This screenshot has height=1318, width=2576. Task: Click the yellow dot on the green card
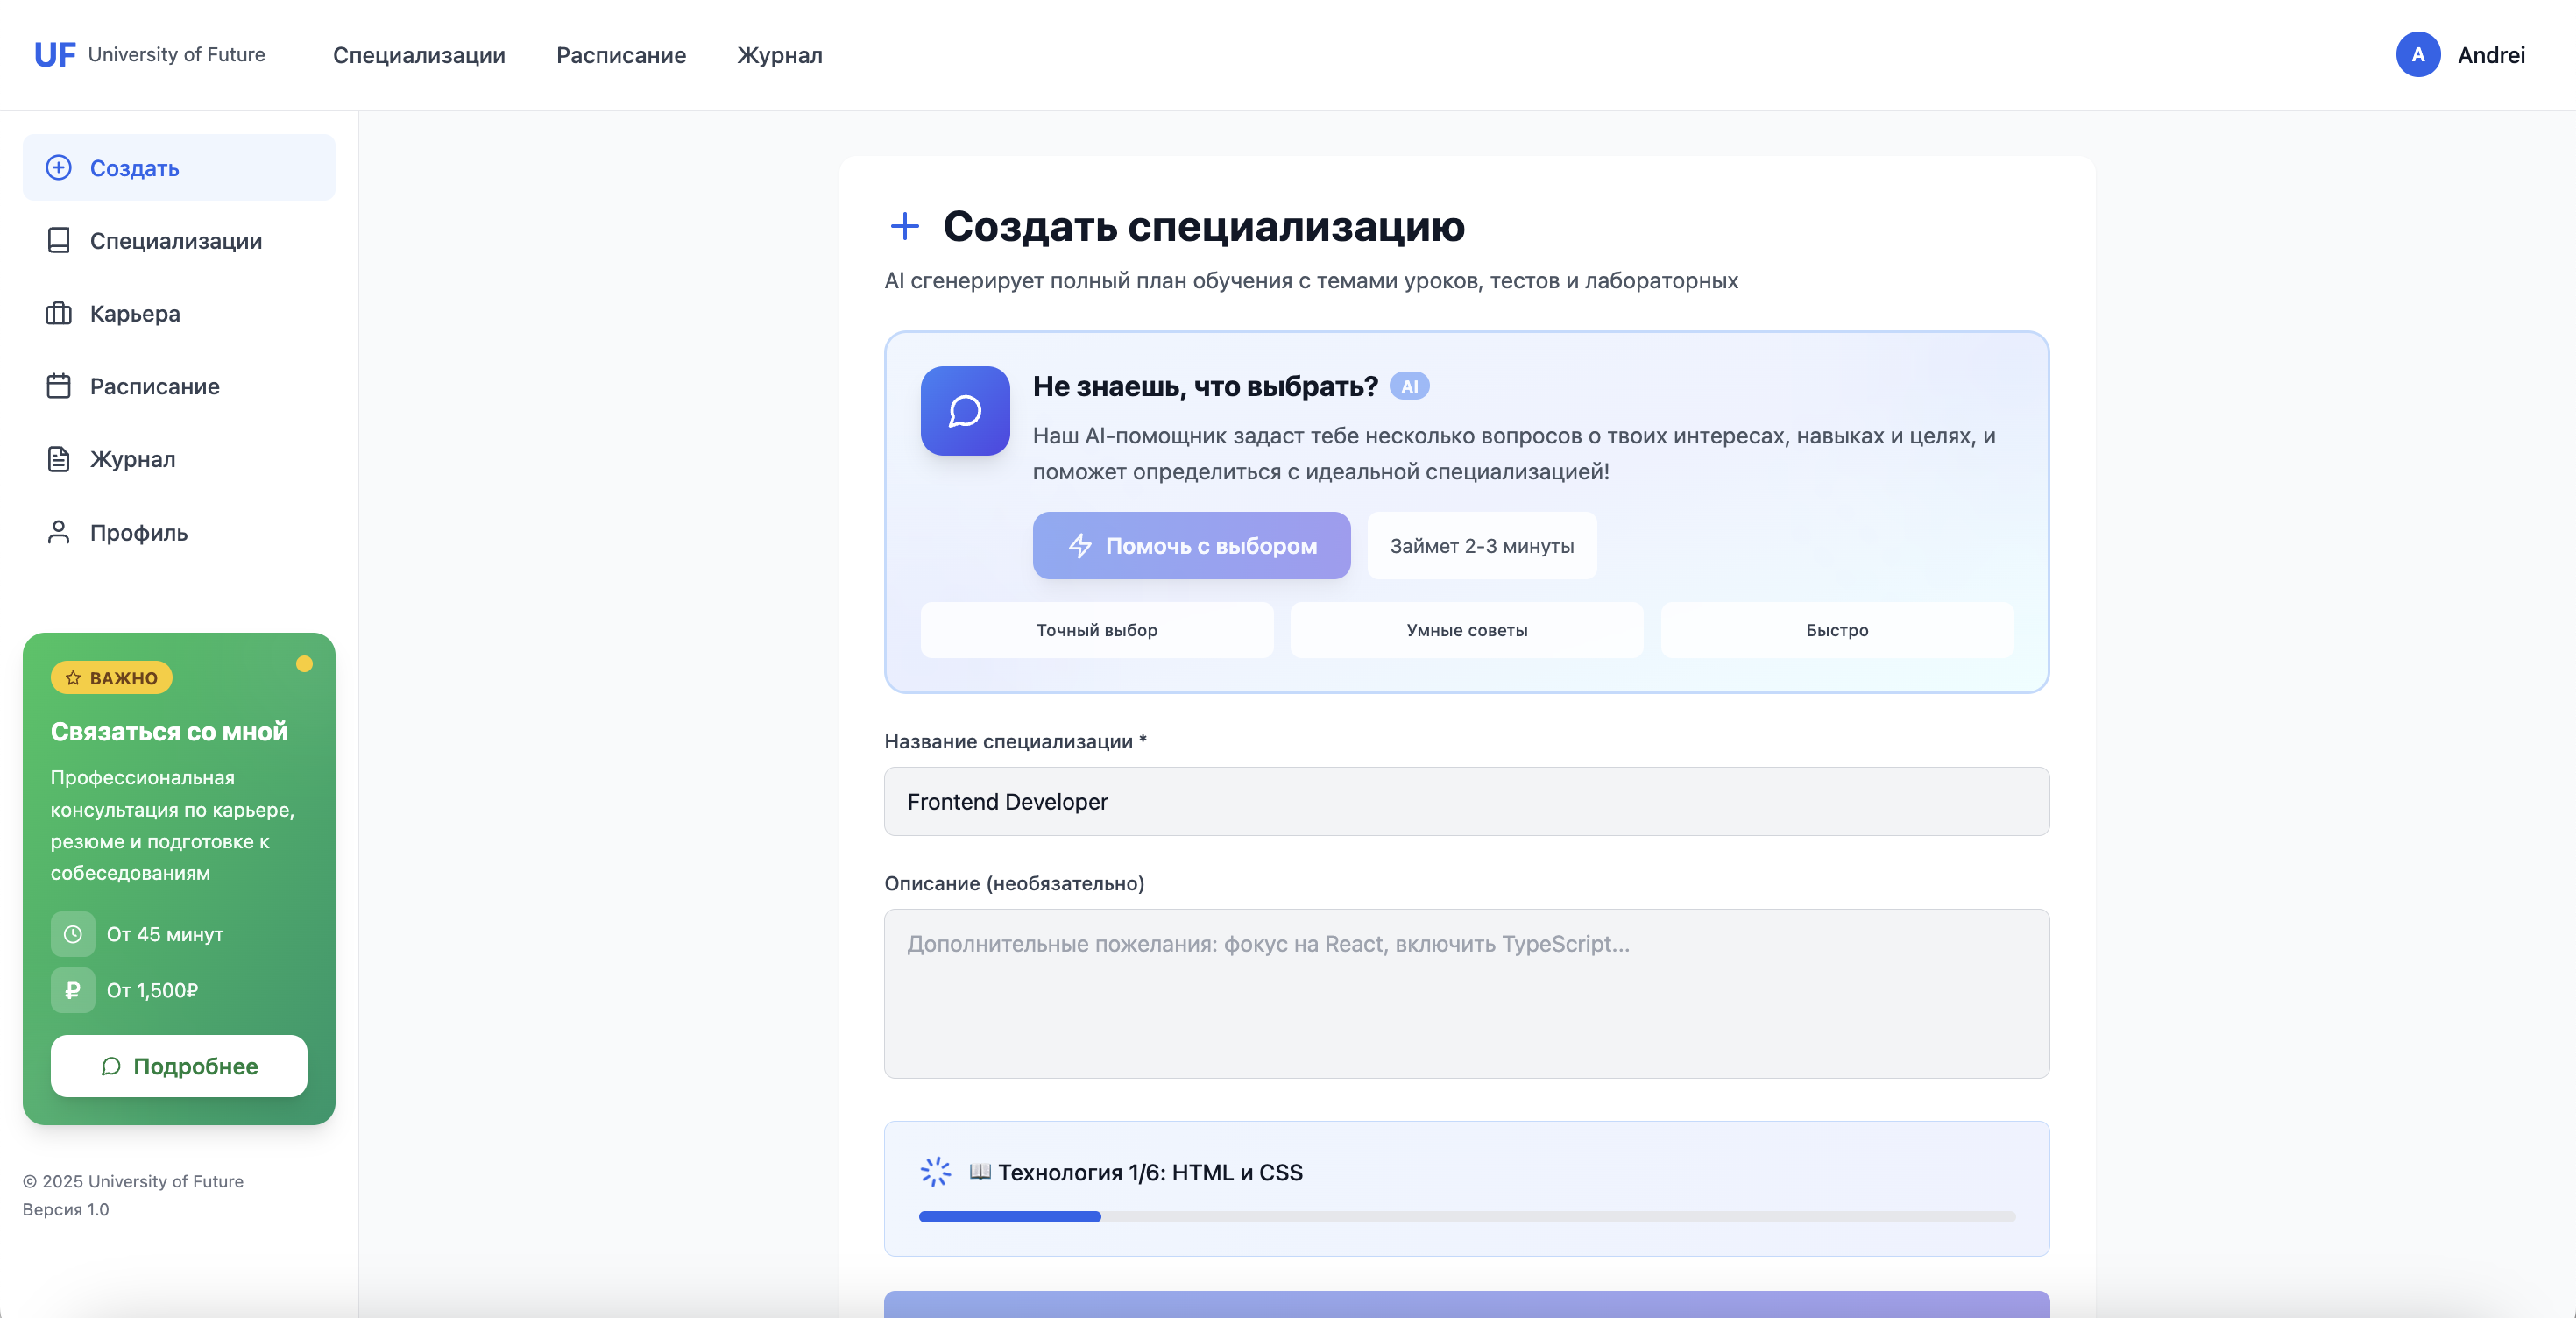[x=304, y=664]
